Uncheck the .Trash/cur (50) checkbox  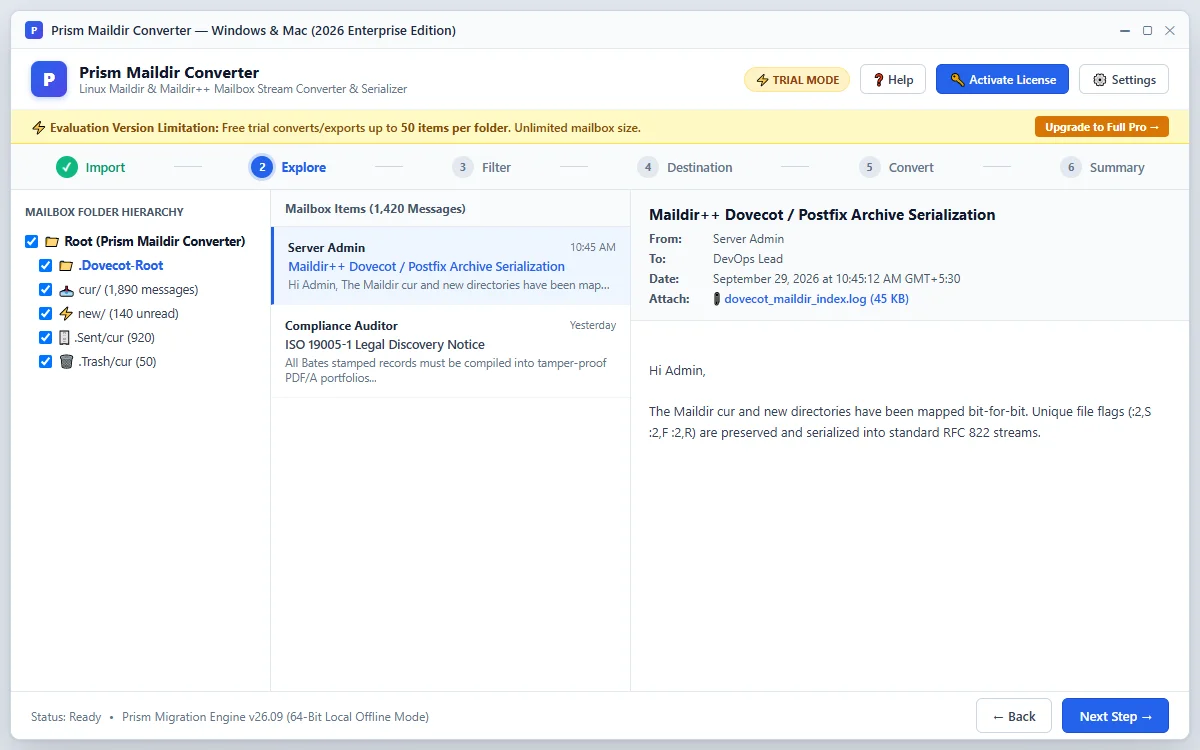point(45,362)
